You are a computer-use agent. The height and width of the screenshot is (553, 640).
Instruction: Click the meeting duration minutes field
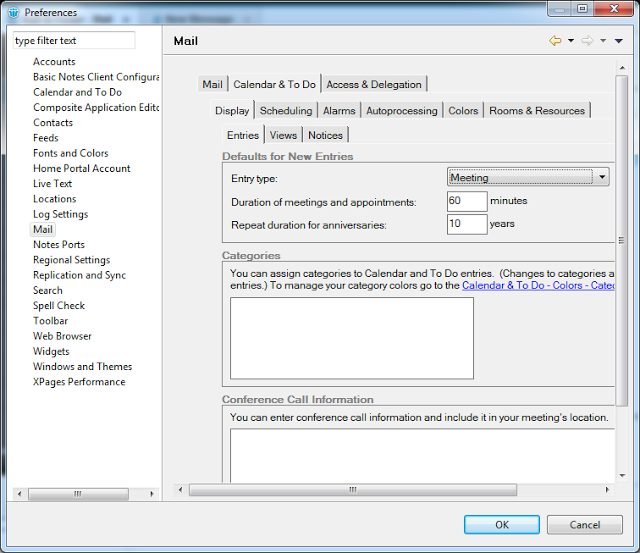(x=466, y=201)
